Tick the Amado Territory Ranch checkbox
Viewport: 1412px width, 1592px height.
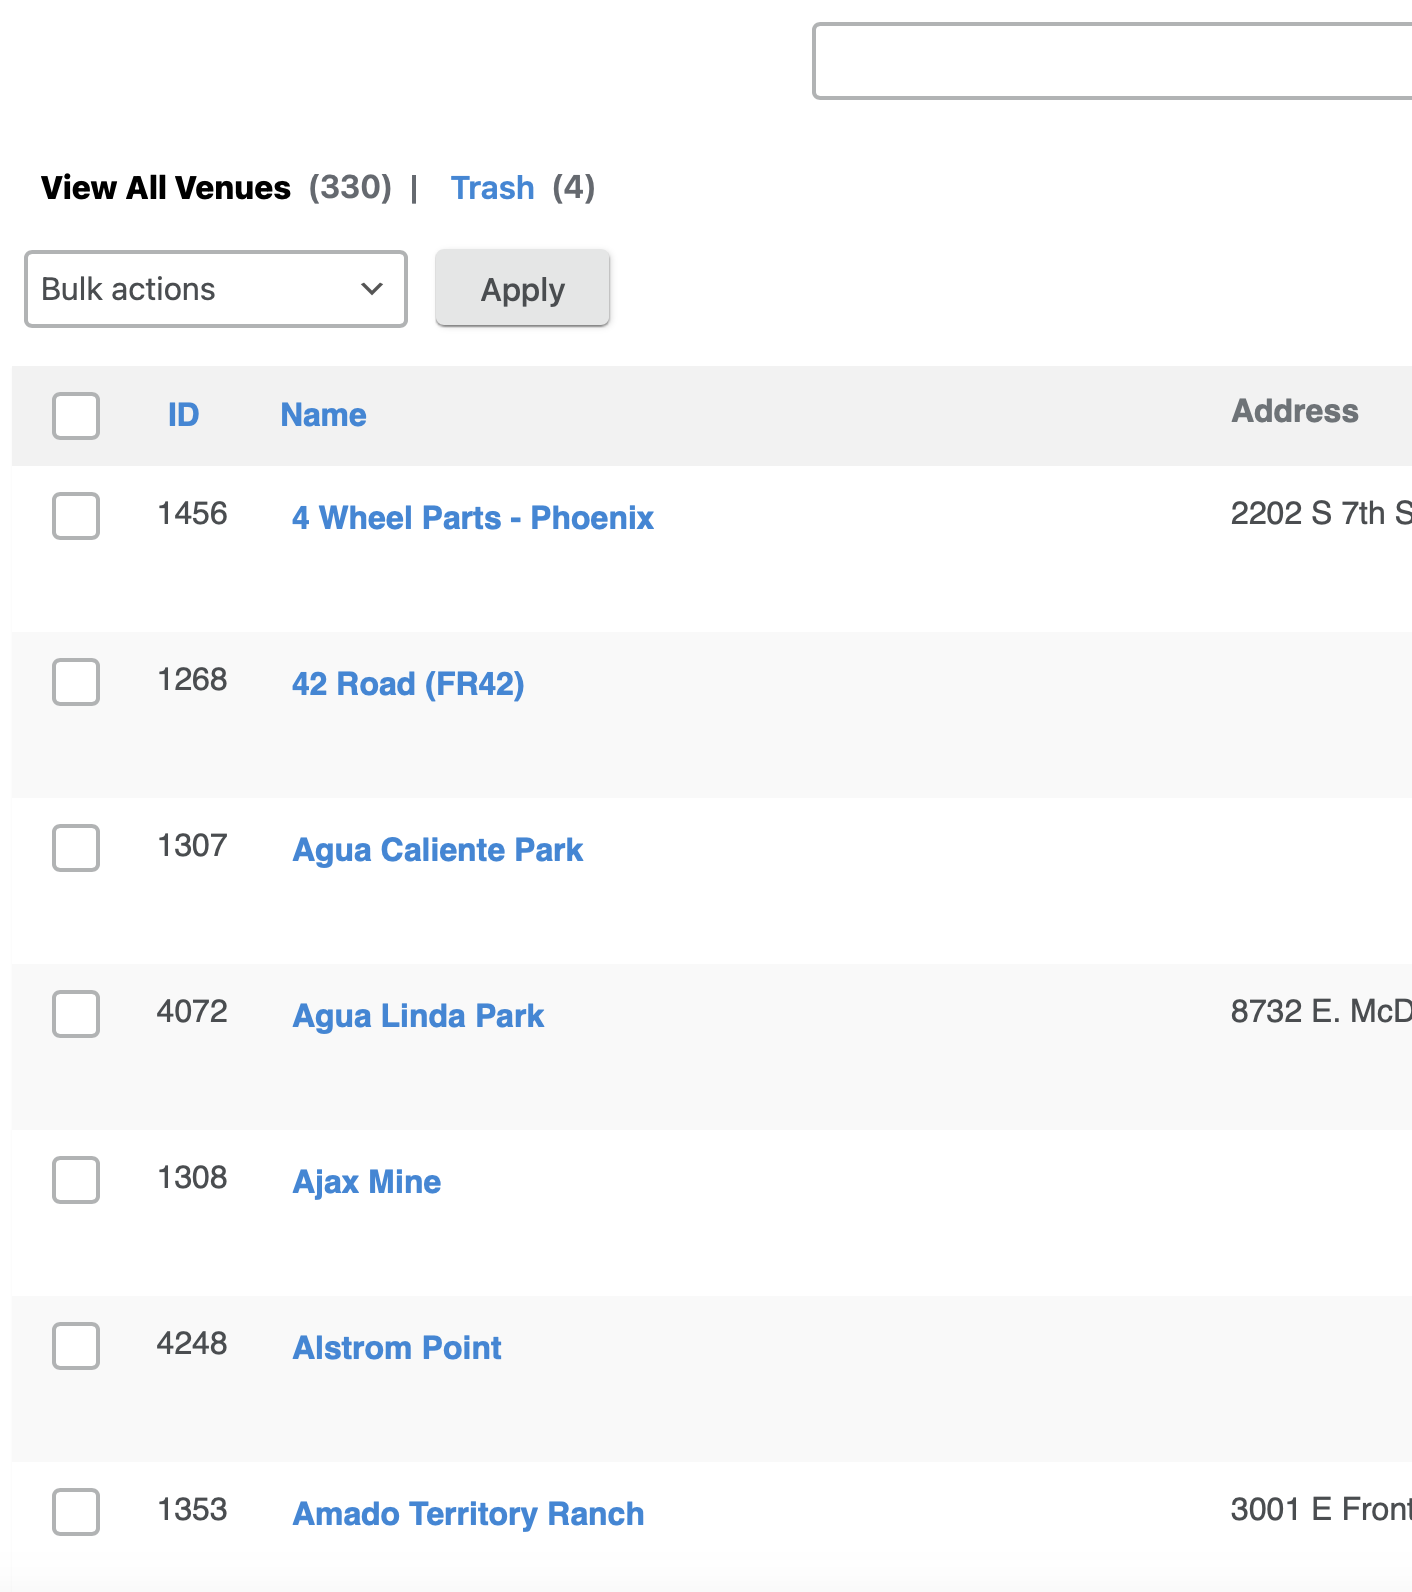click(x=76, y=1512)
